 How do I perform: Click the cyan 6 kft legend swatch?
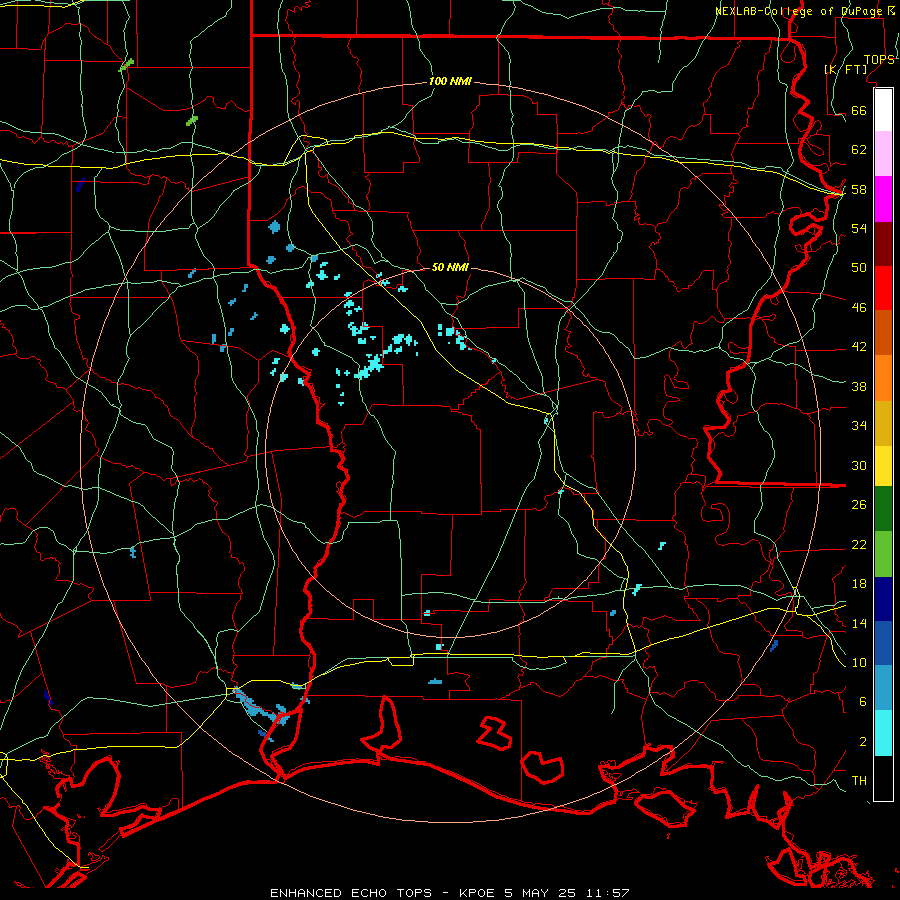(883, 733)
